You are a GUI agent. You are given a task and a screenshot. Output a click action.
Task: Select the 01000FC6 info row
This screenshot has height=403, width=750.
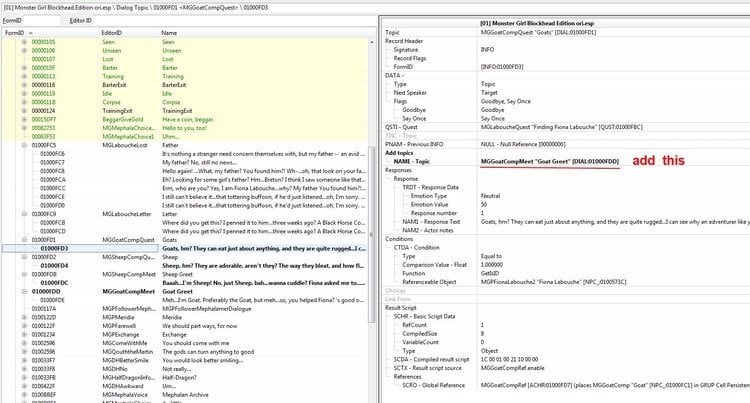[x=185, y=154]
